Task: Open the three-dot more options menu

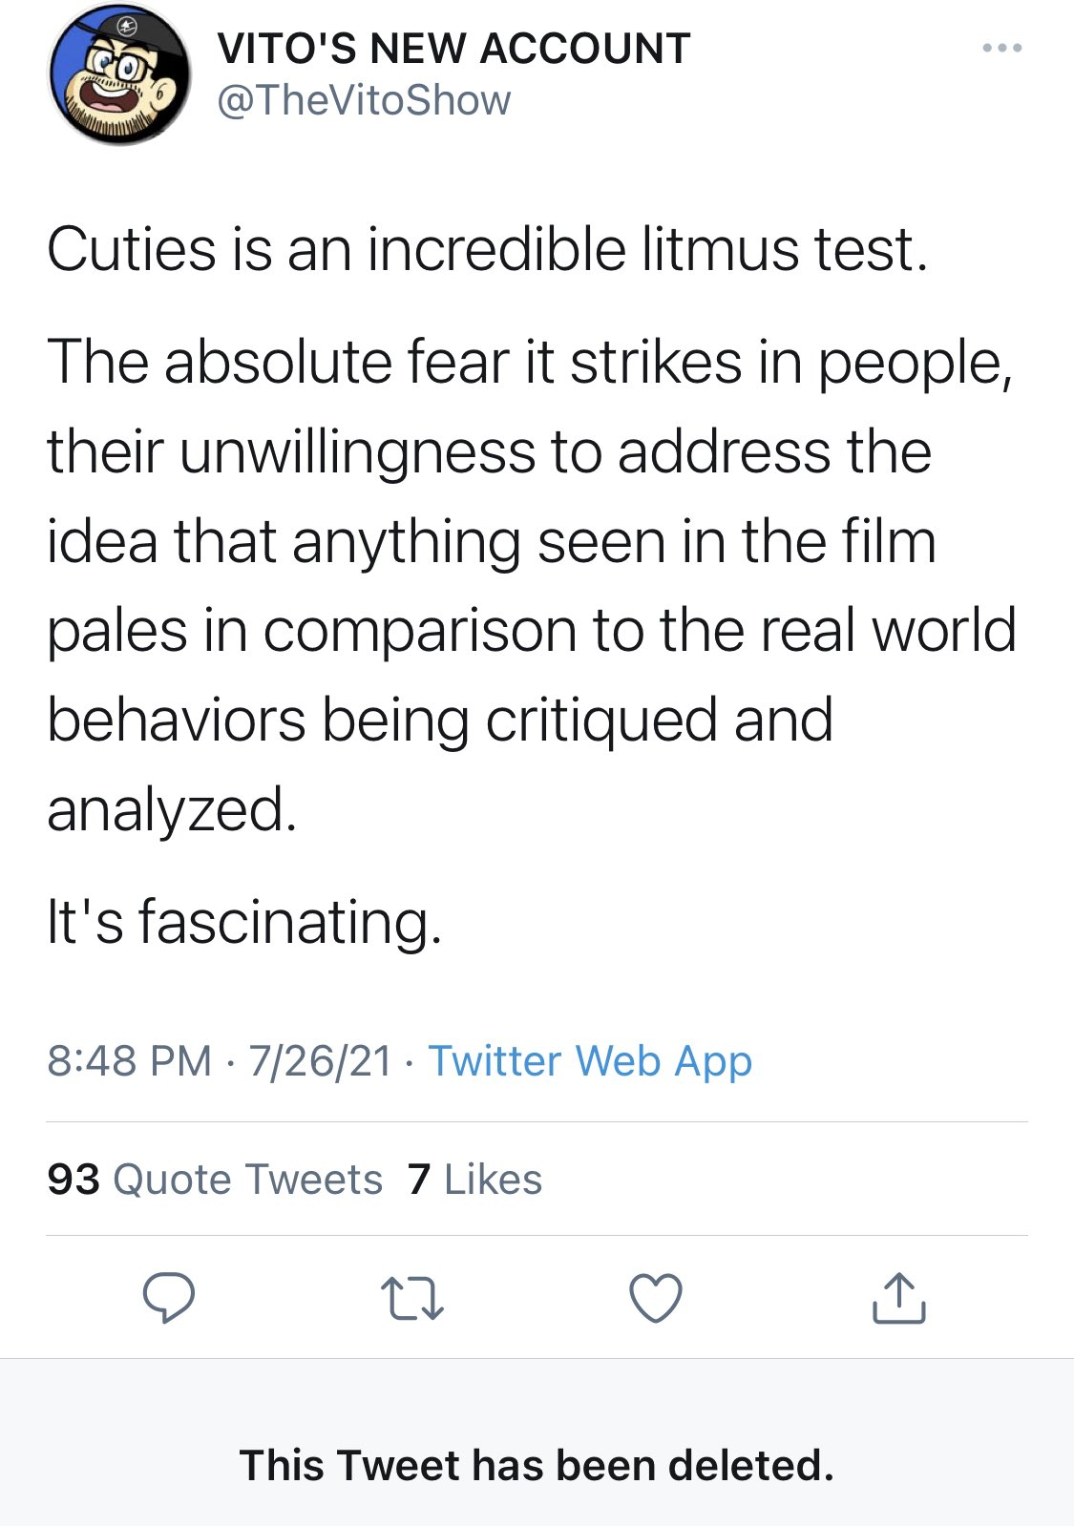Action: [x=1001, y=48]
